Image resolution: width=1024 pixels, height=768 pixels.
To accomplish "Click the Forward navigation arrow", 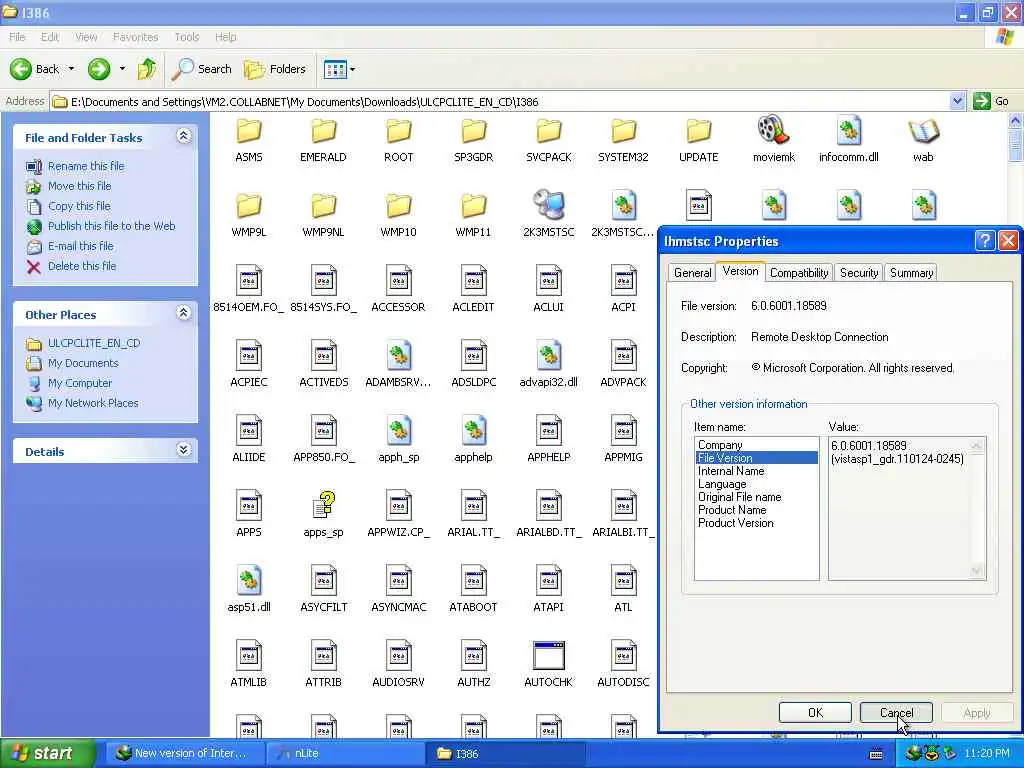I will point(99,69).
